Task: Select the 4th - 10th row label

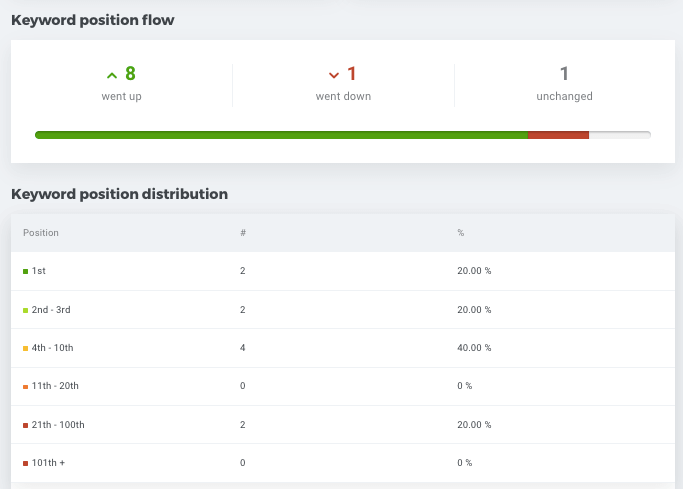Action: [x=52, y=347]
